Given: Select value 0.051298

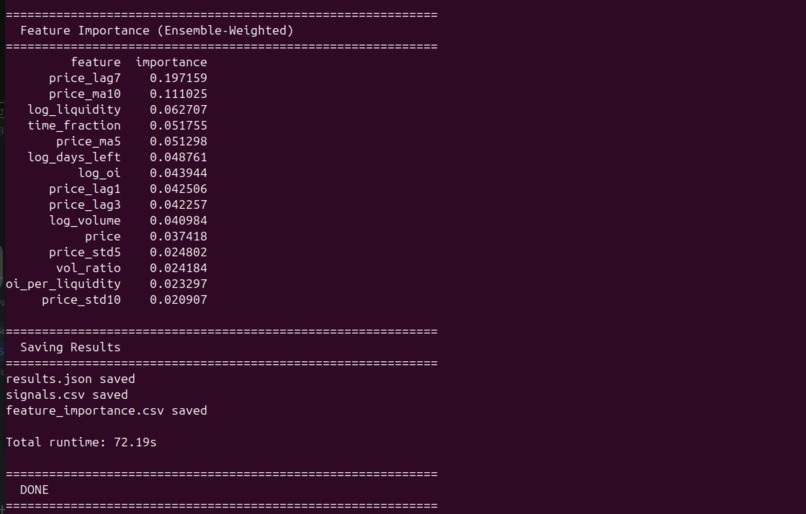Looking at the screenshot, I should coord(178,141).
